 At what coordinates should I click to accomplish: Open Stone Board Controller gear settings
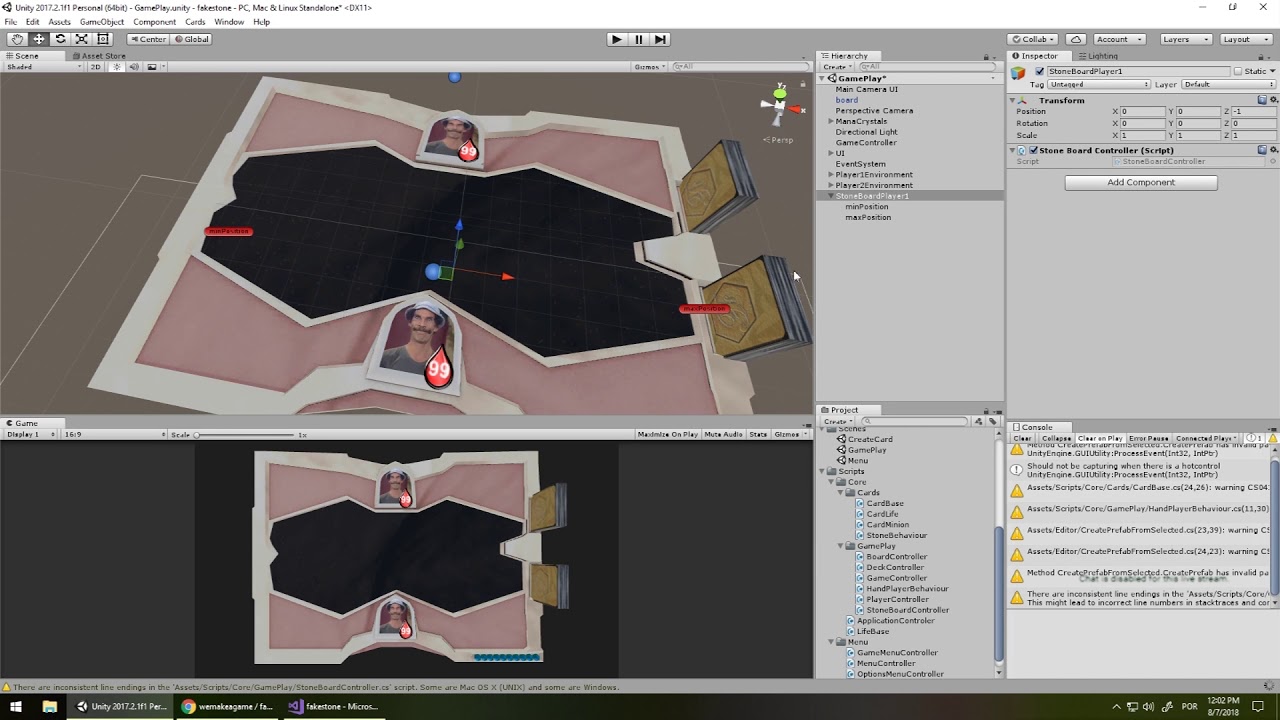pos(1273,150)
